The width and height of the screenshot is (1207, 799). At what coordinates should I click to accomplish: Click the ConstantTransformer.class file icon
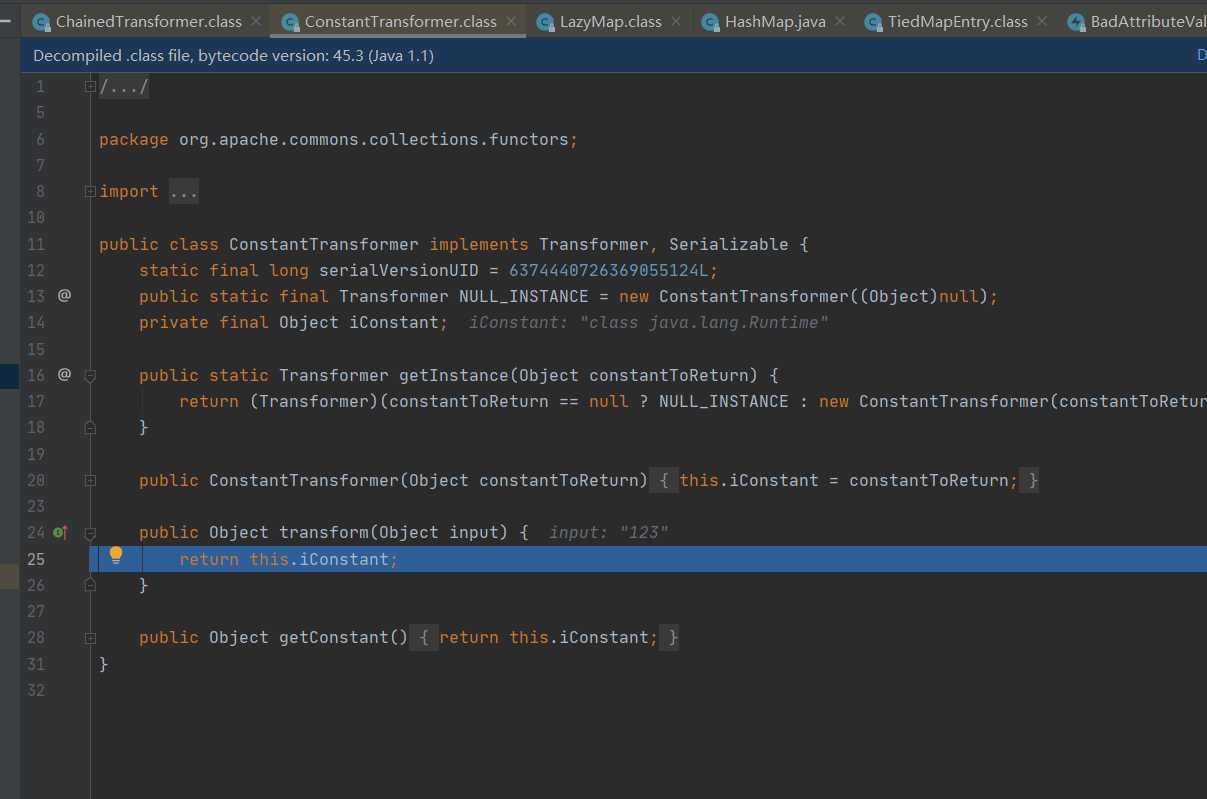click(291, 22)
